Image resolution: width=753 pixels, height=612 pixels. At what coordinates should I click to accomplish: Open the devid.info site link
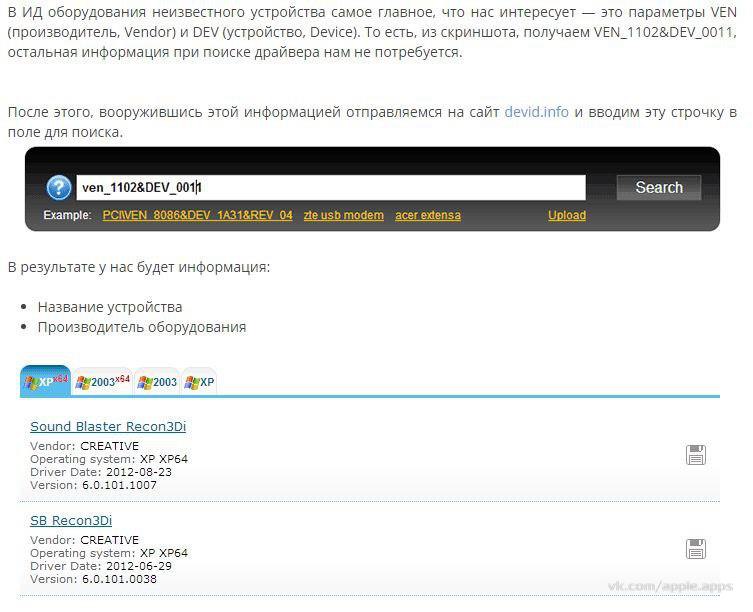[536, 112]
